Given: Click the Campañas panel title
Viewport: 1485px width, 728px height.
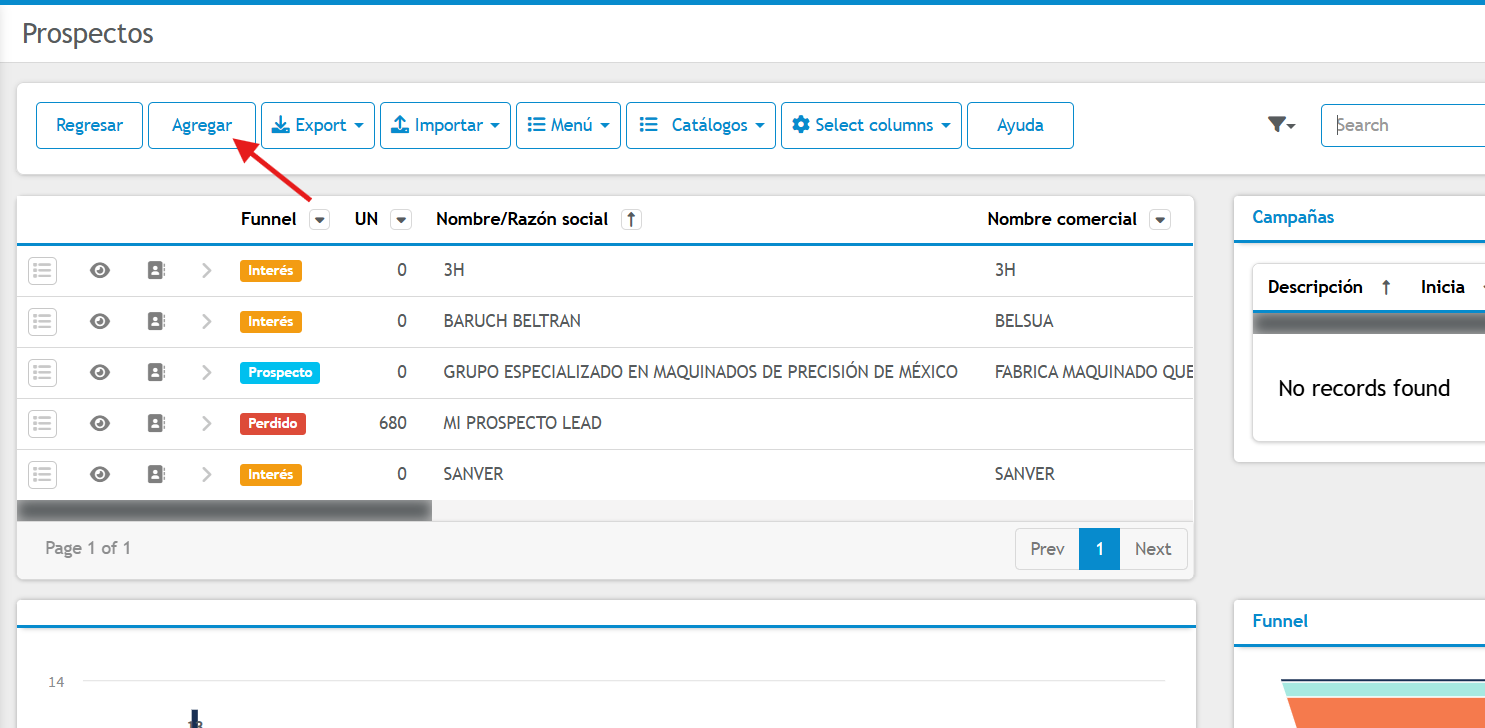Looking at the screenshot, I should (x=1293, y=217).
